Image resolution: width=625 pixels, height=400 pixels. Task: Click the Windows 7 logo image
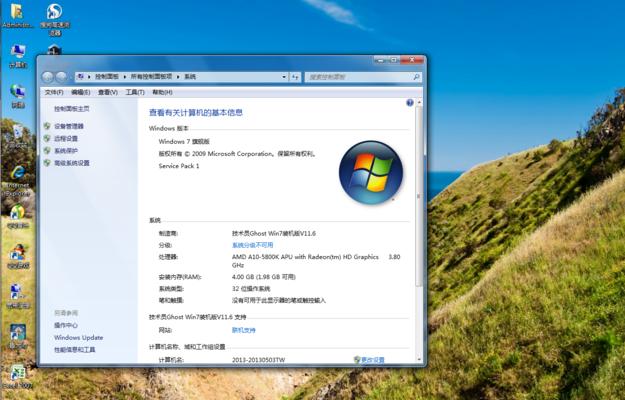point(371,172)
